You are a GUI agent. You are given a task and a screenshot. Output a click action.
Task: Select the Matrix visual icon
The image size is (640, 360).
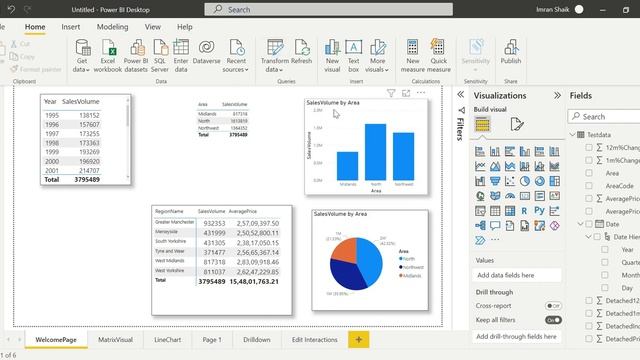pos(510,211)
